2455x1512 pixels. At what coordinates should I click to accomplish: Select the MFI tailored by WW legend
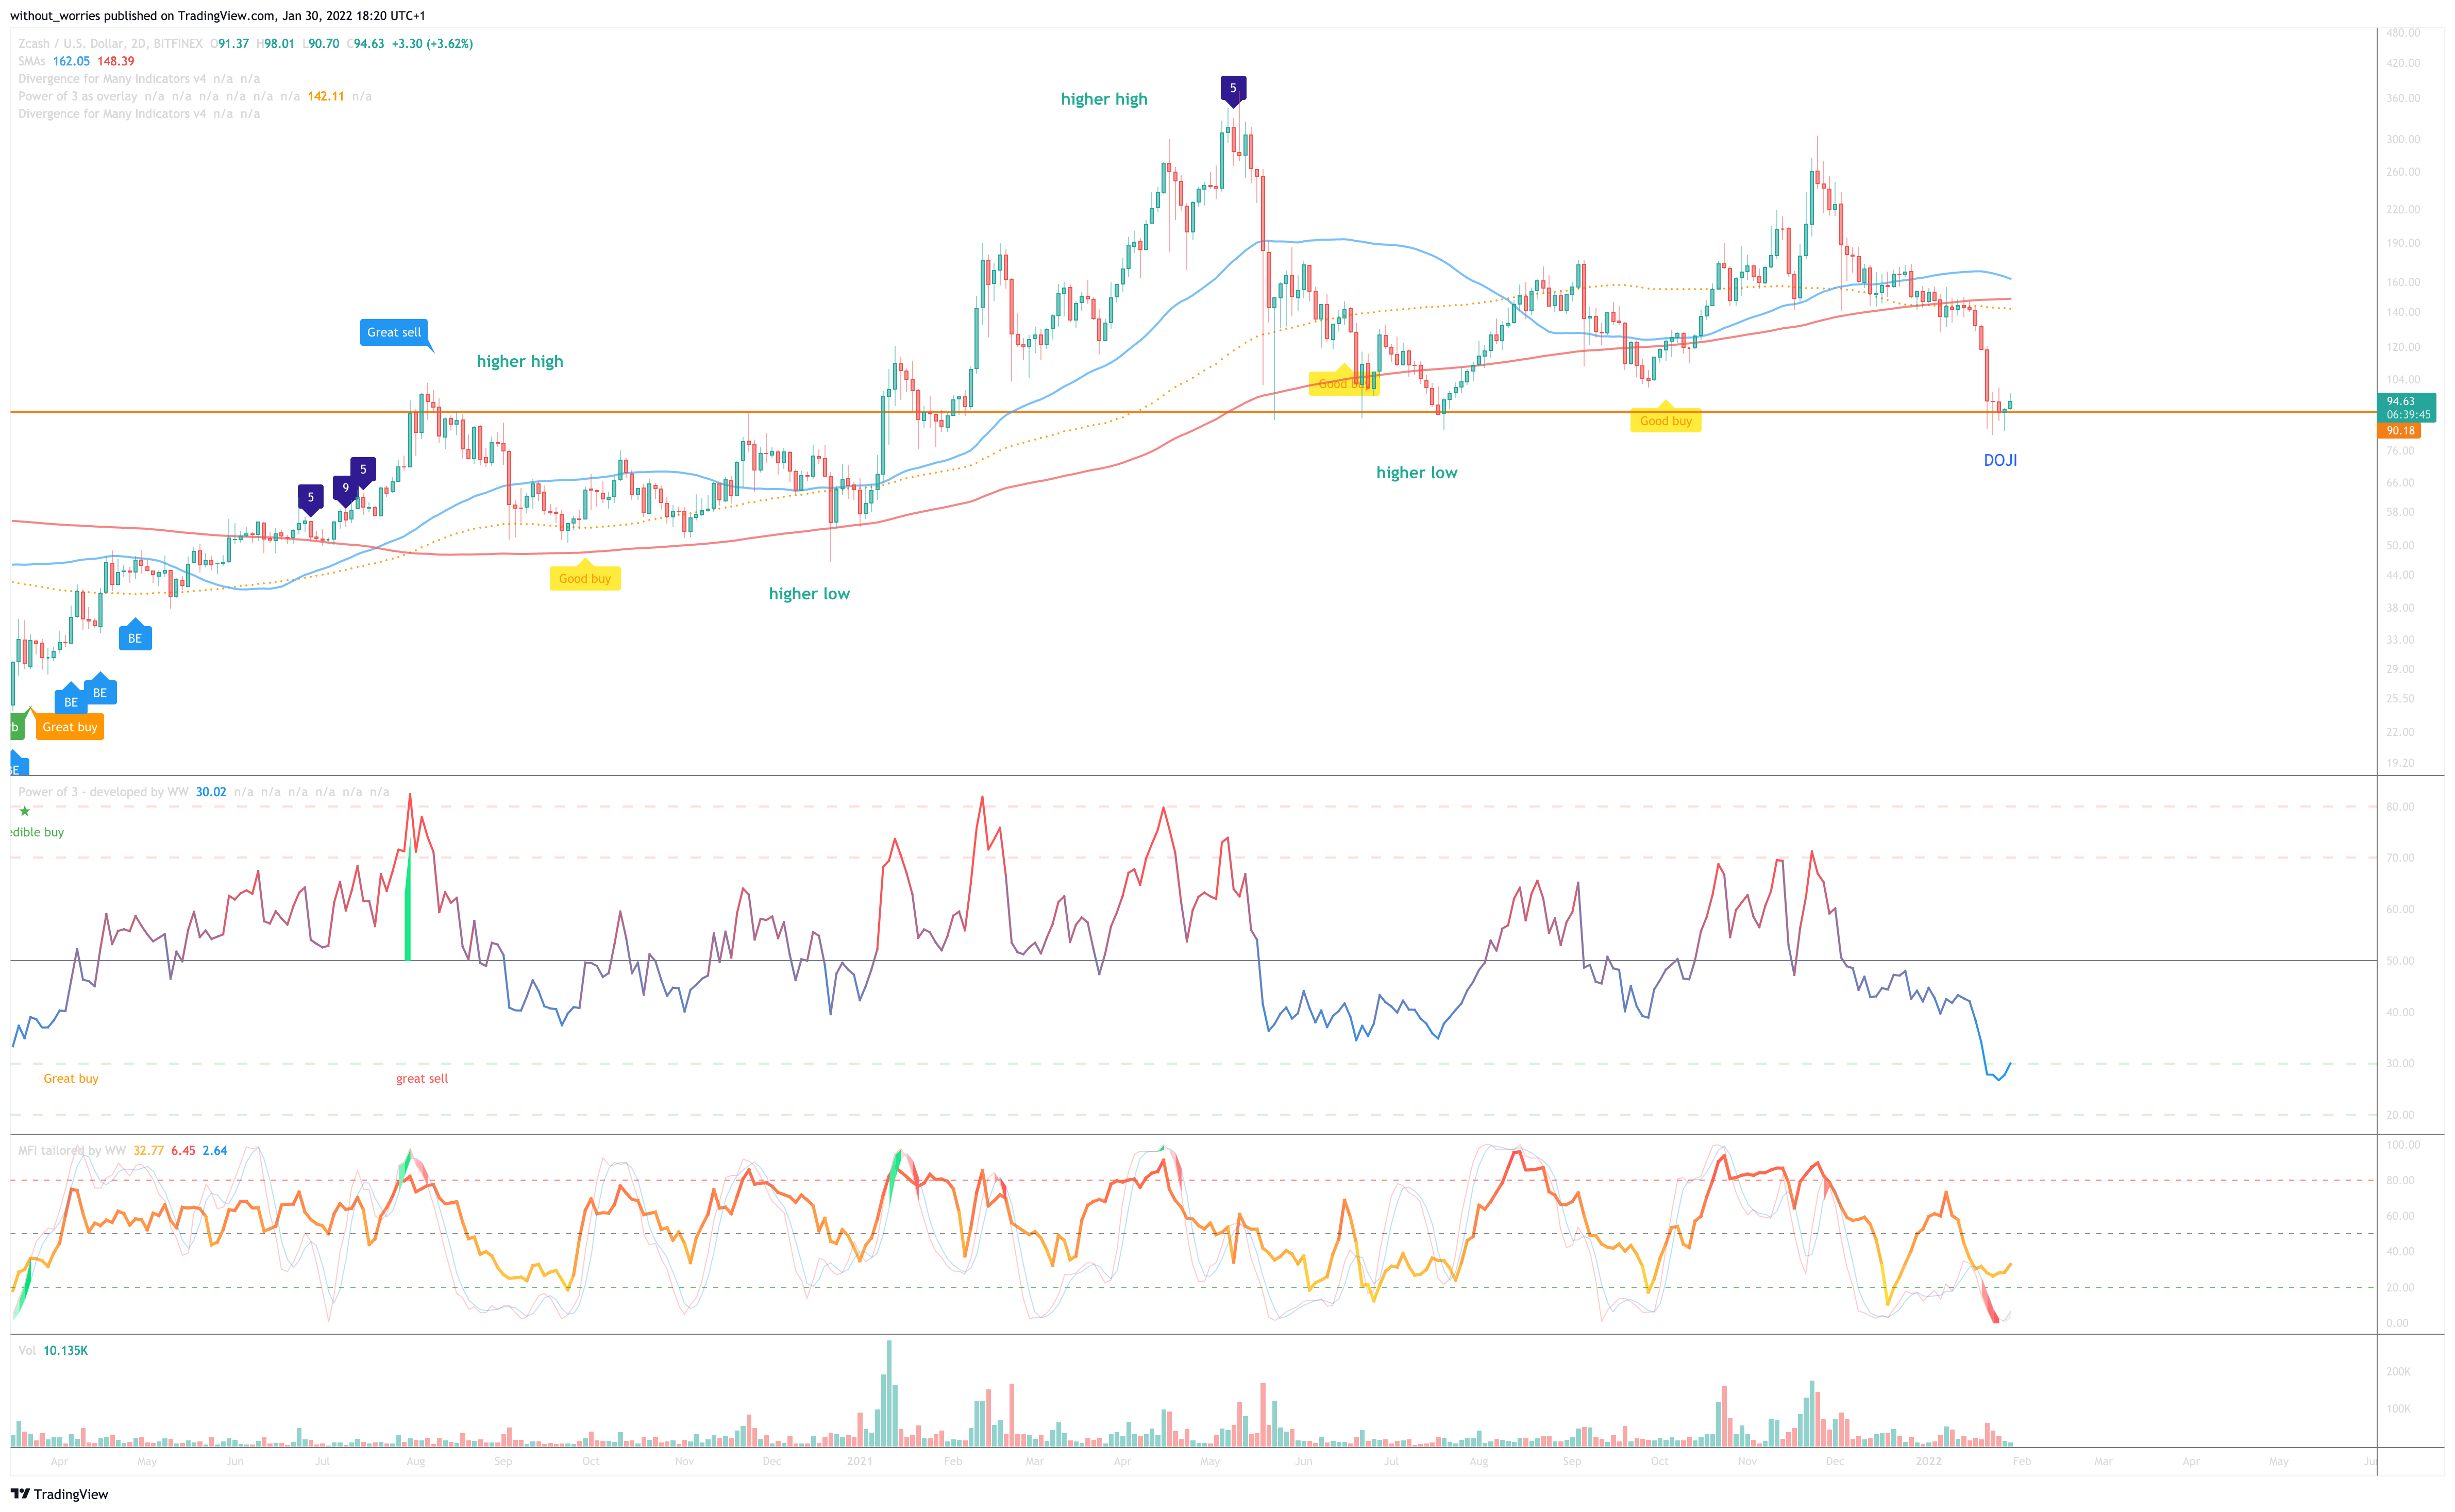coord(72,1151)
